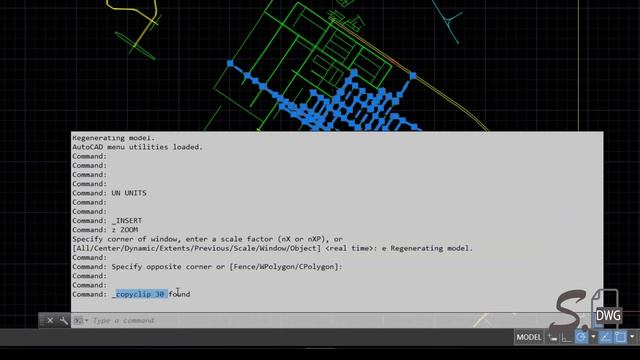Click the right-end blue grip of selection
Viewport: 640px width, 360px height.
(x=413, y=76)
